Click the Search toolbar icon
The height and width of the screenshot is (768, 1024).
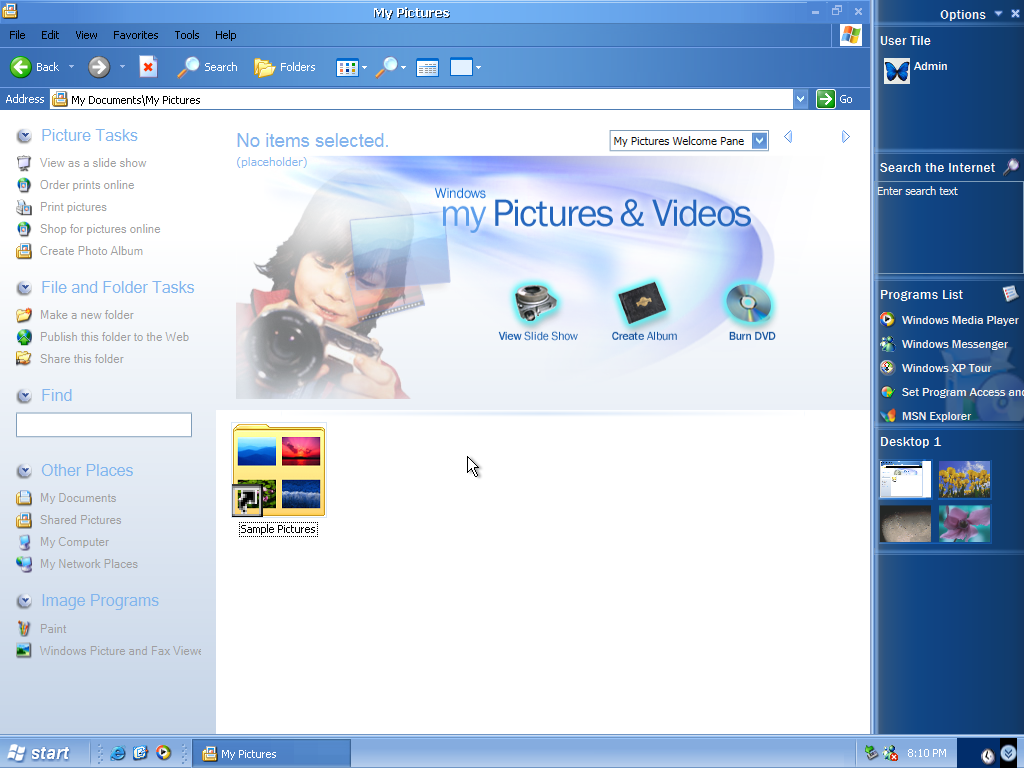[206, 66]
